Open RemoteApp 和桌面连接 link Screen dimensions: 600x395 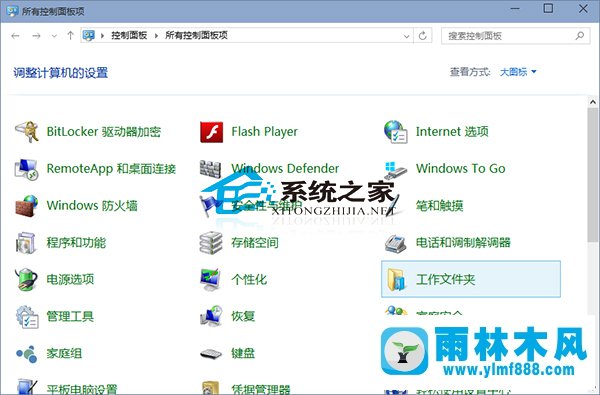(111, 169)
